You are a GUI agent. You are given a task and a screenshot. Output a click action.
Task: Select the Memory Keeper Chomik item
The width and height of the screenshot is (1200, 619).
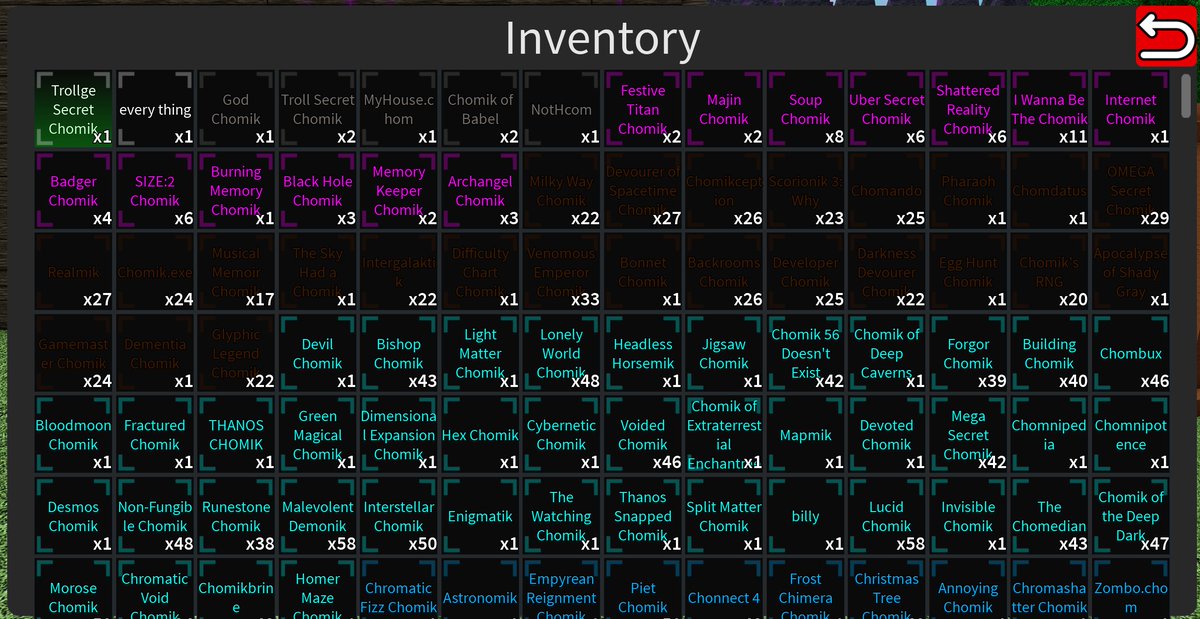(x=399, y=191)
